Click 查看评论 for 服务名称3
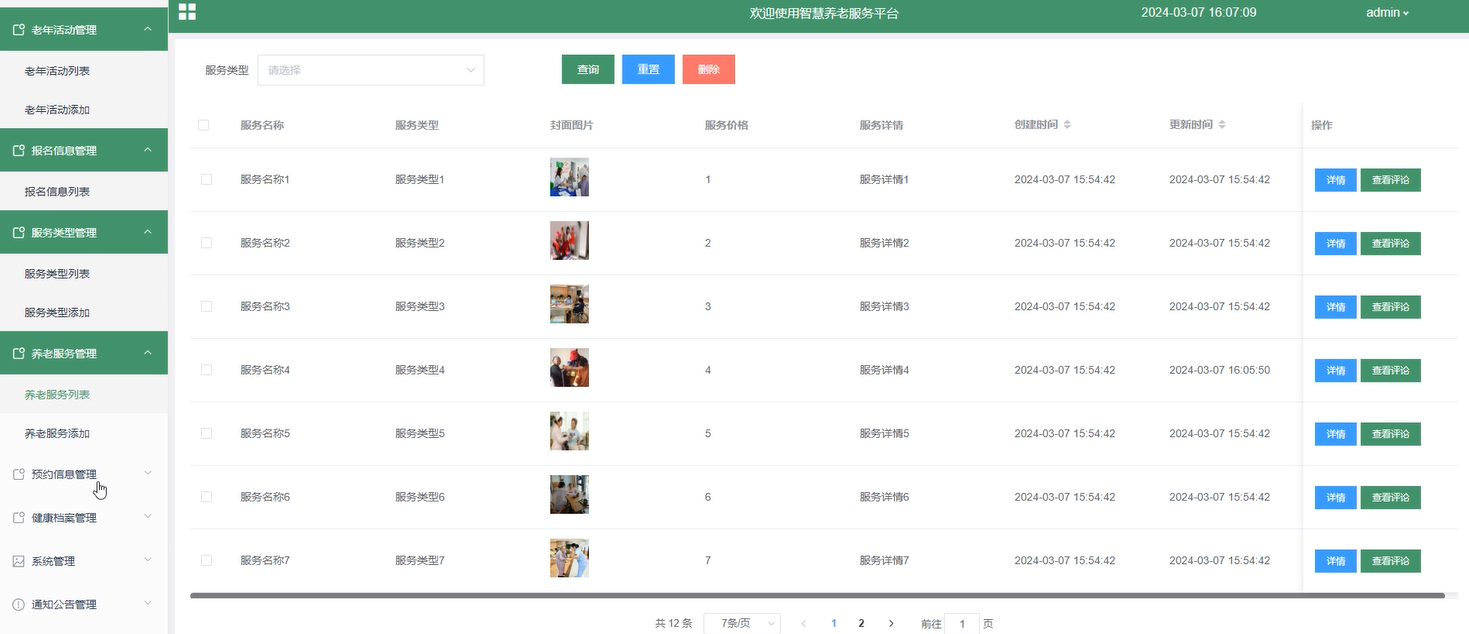 point(1390,307)
